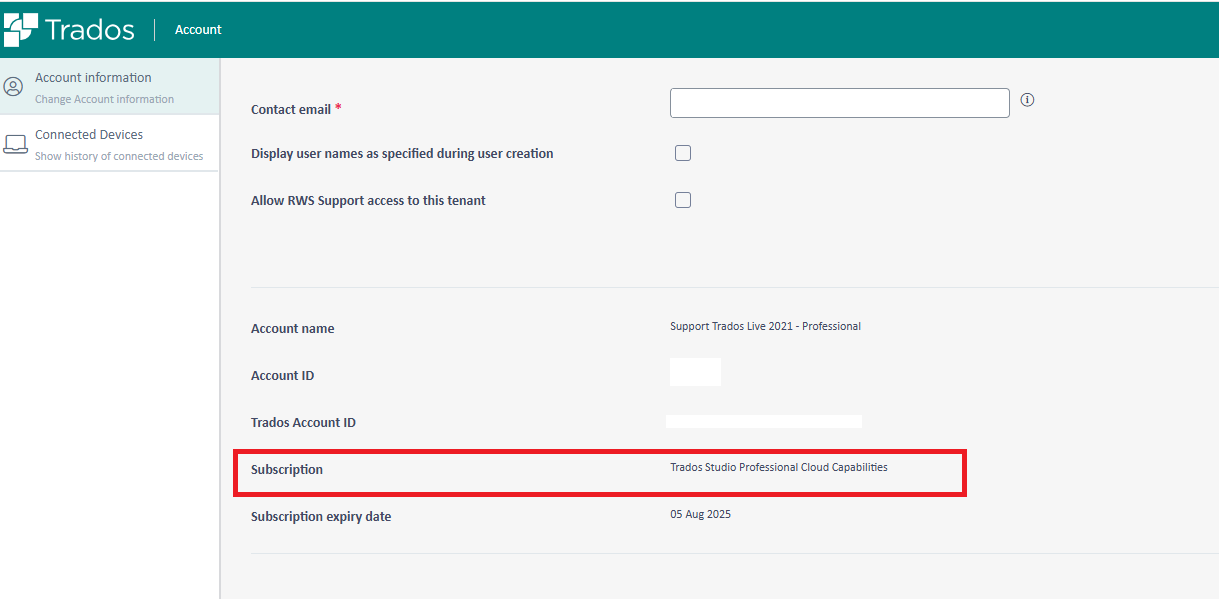
Task: Click the info icon beside Contact email
Action: (x=1027, y=100)
